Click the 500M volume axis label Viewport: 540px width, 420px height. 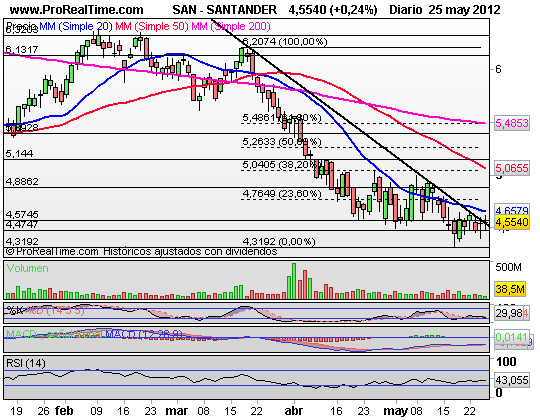point(508,267)
